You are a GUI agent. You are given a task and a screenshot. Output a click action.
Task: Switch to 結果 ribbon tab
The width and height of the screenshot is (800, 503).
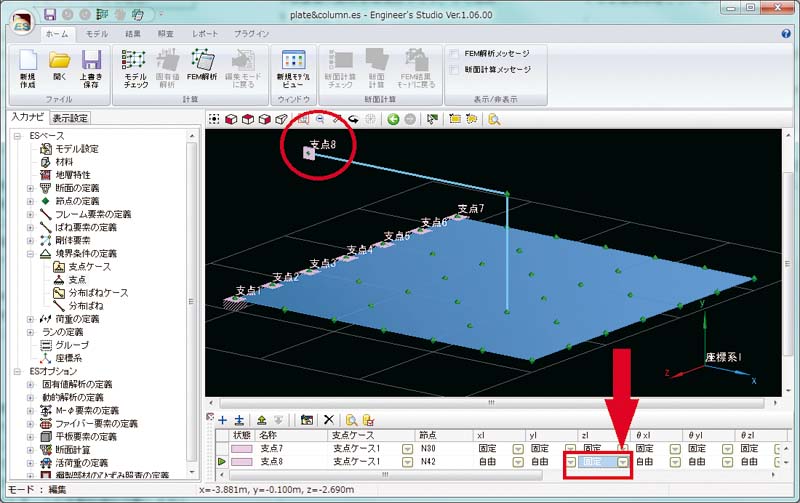tap(133, 34)
